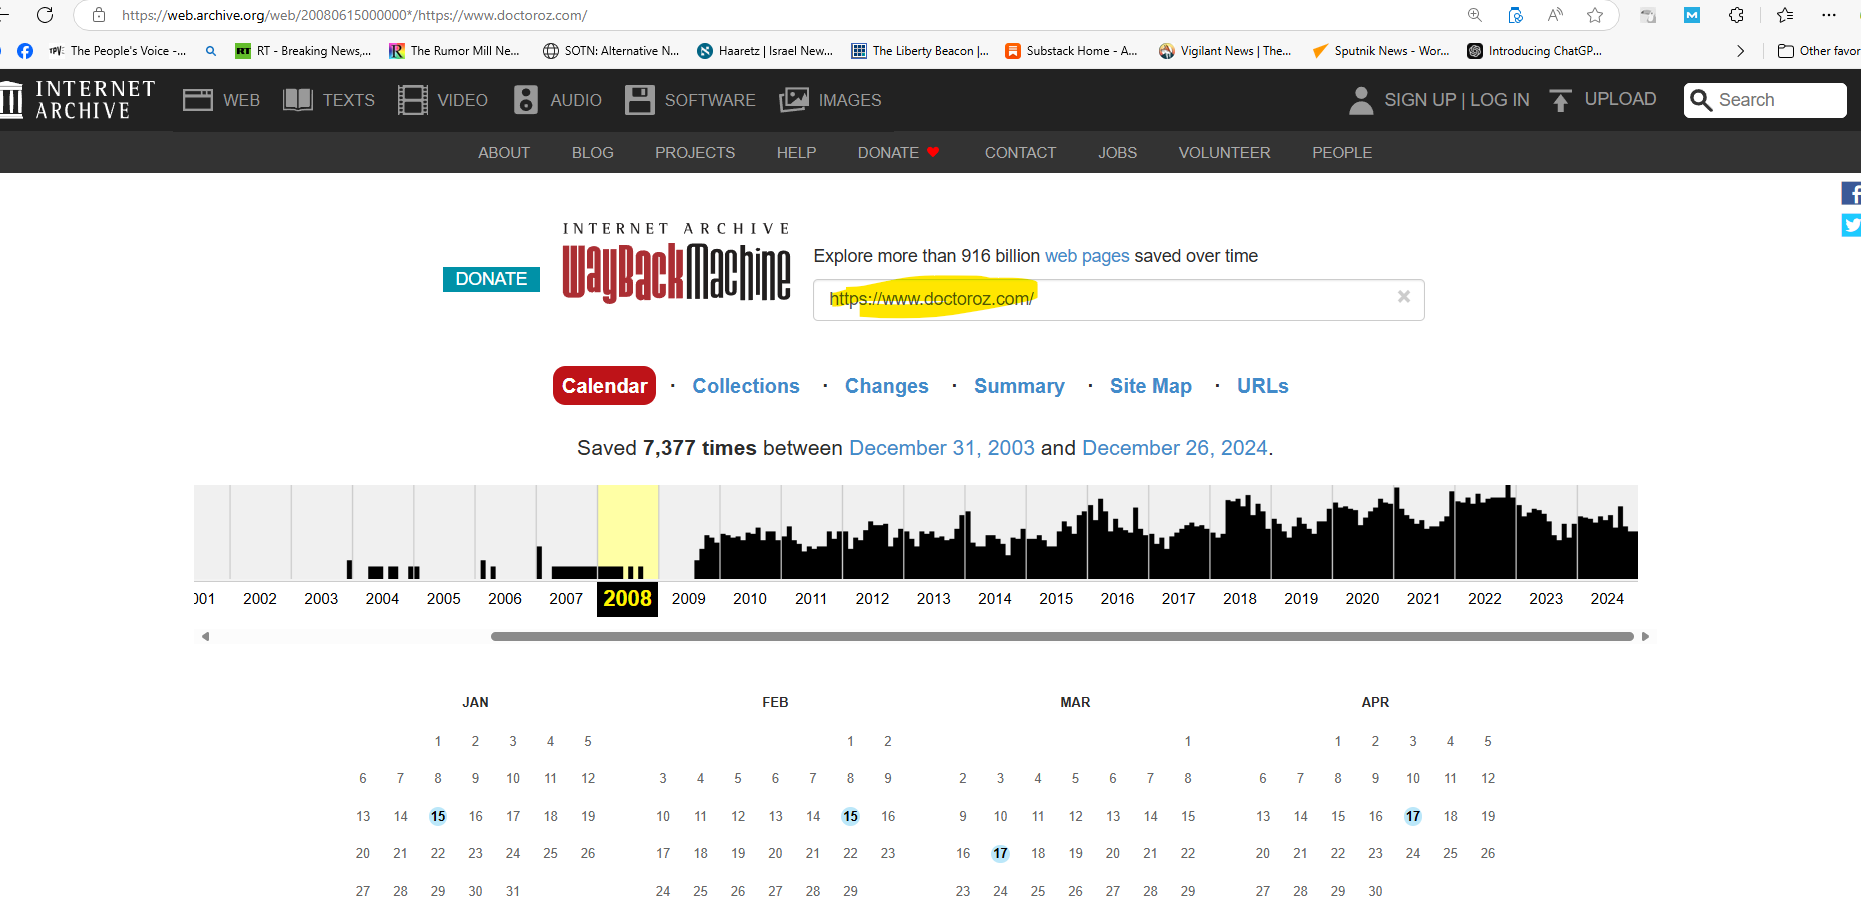Open the VOLUNTEER menu item
This screenshot has height=898, width=1861.
(1224, 153)
